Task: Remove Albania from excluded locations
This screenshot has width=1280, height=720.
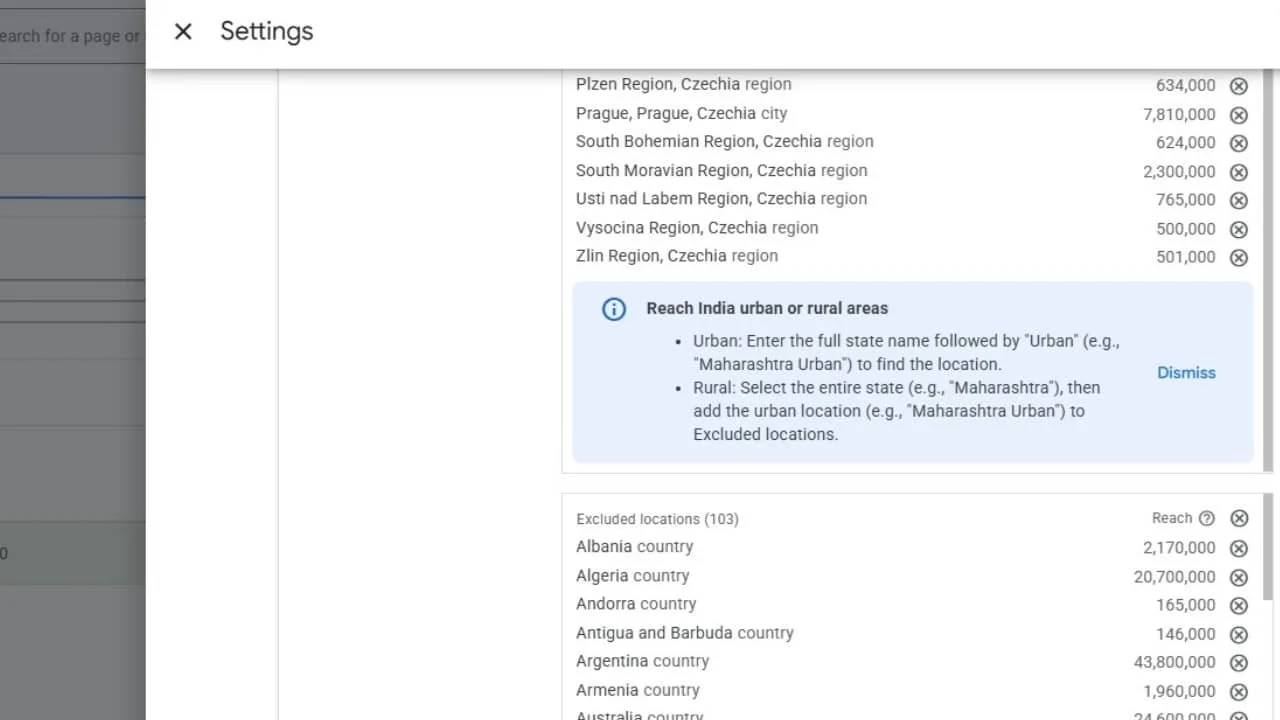Action: tap(1239, 548)
